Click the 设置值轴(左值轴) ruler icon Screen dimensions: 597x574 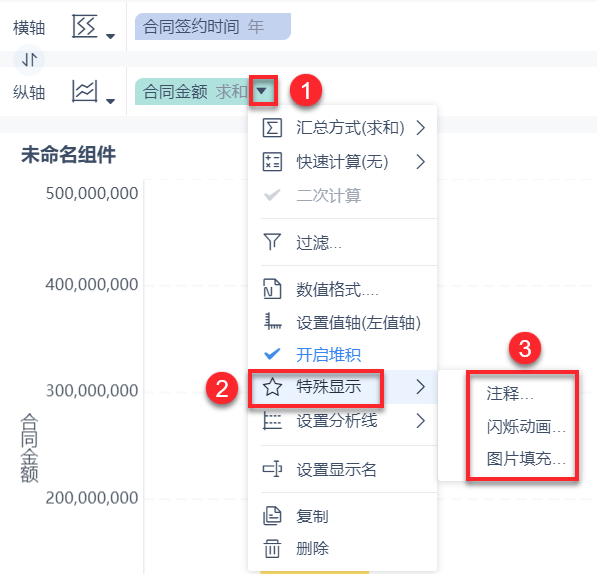[272, 322]
